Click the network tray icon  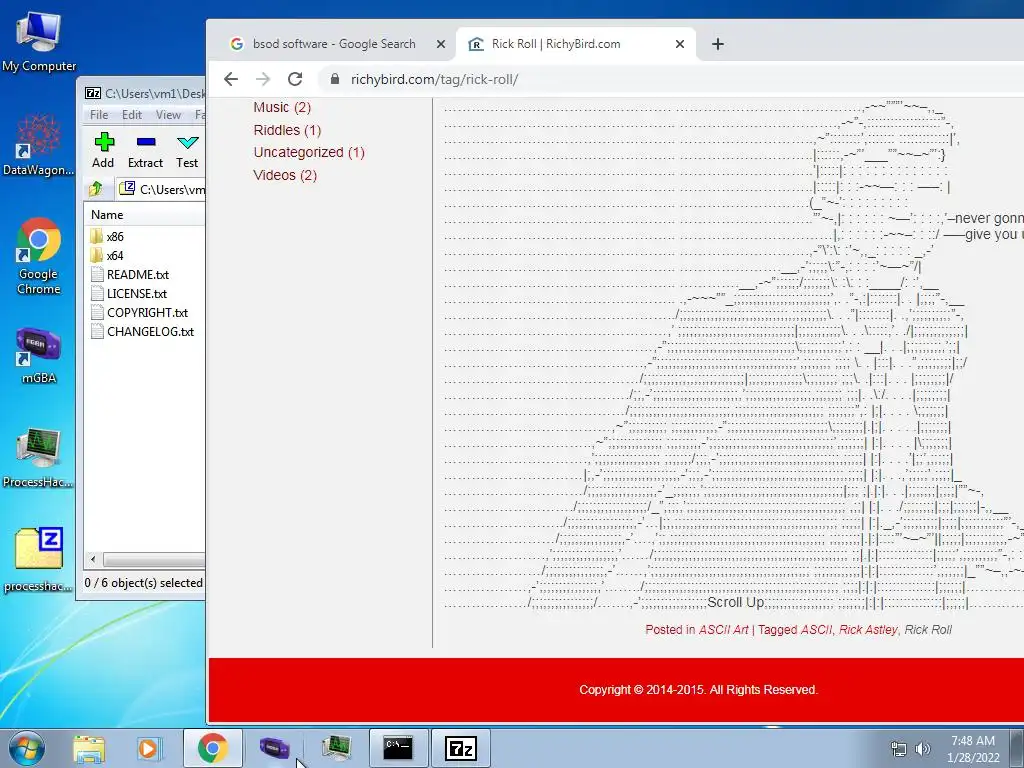click(x=899, y=749)
